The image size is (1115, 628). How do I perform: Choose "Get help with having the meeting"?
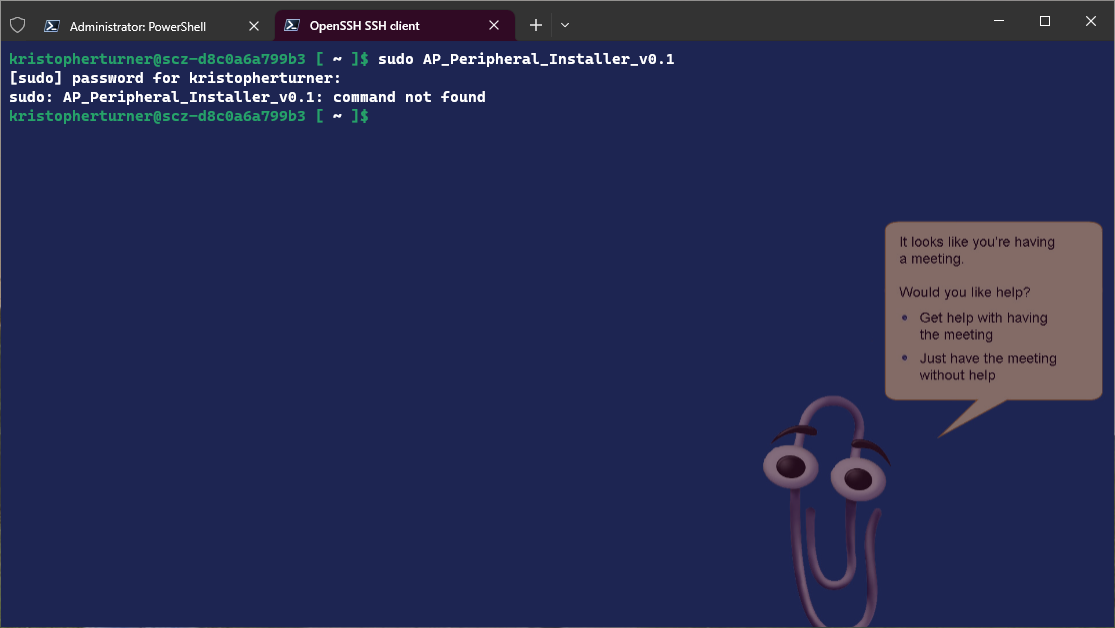click(x=983, y=326)
